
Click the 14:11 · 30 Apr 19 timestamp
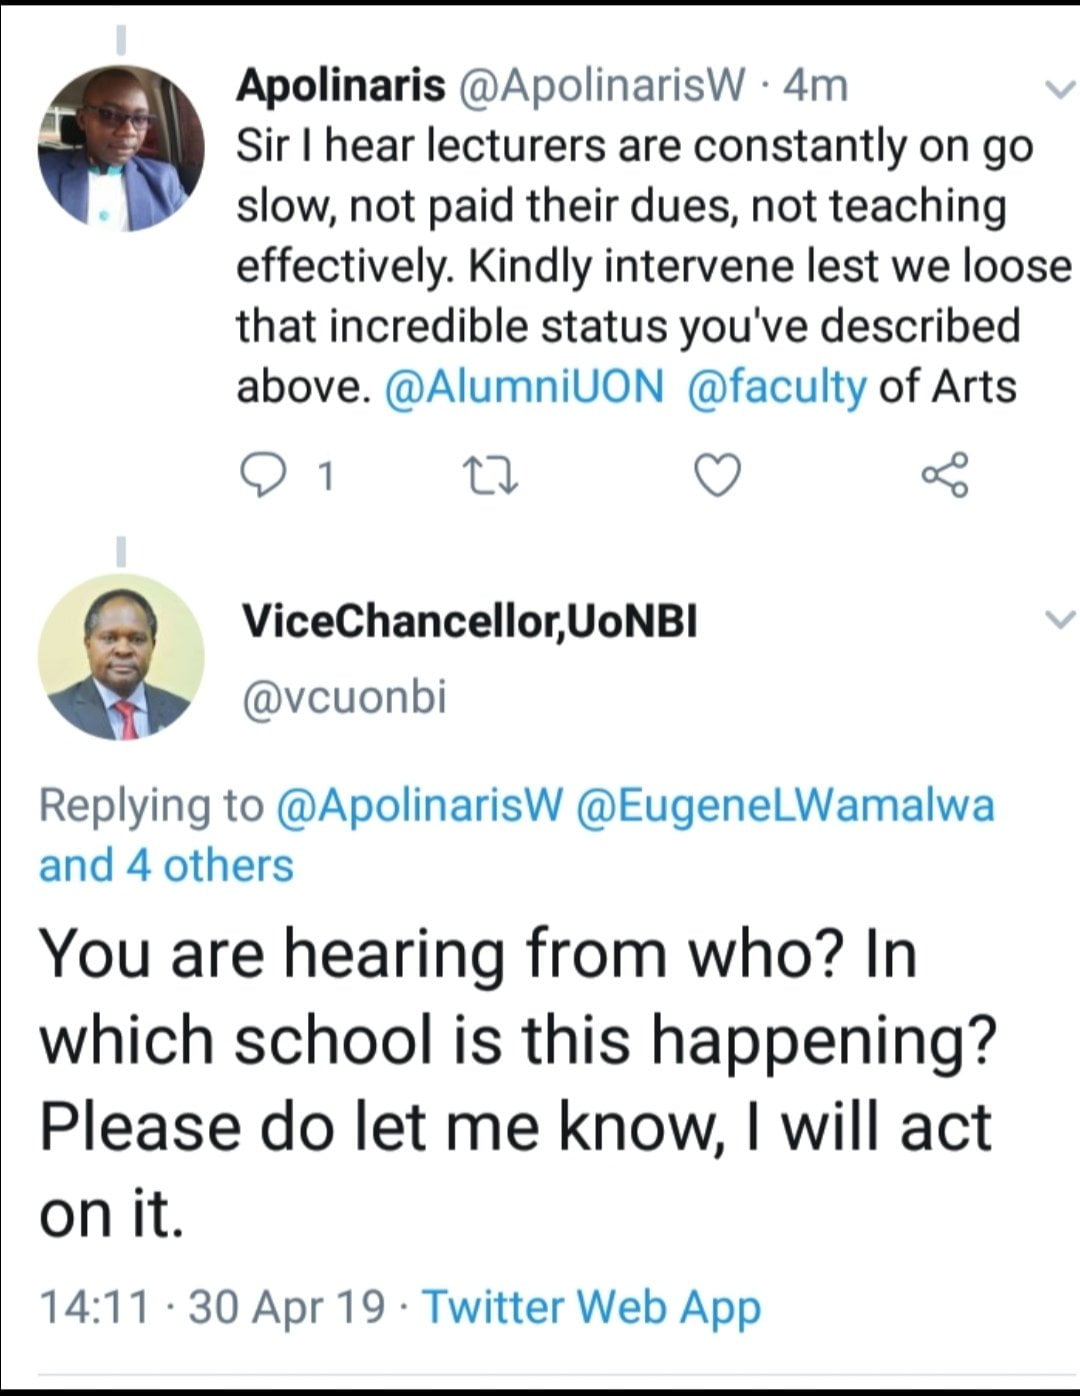(x=212, y=1306)
